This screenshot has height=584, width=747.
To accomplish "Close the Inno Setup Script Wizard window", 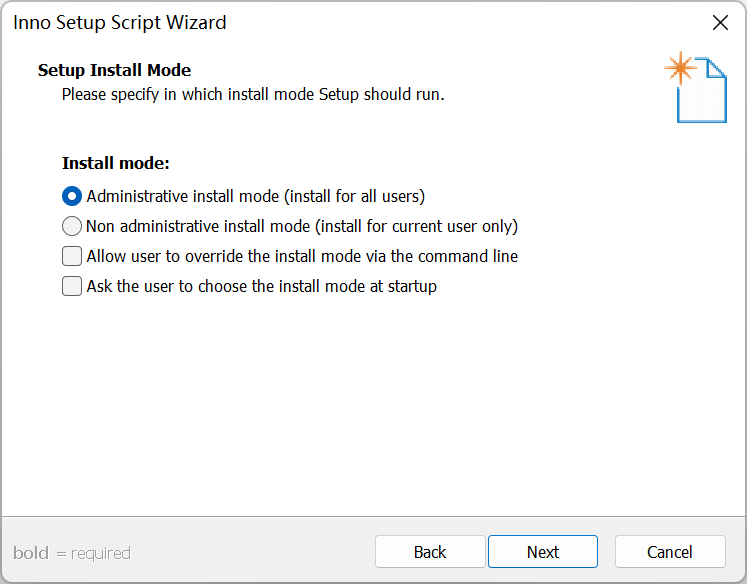I will [x=719, y=22].
